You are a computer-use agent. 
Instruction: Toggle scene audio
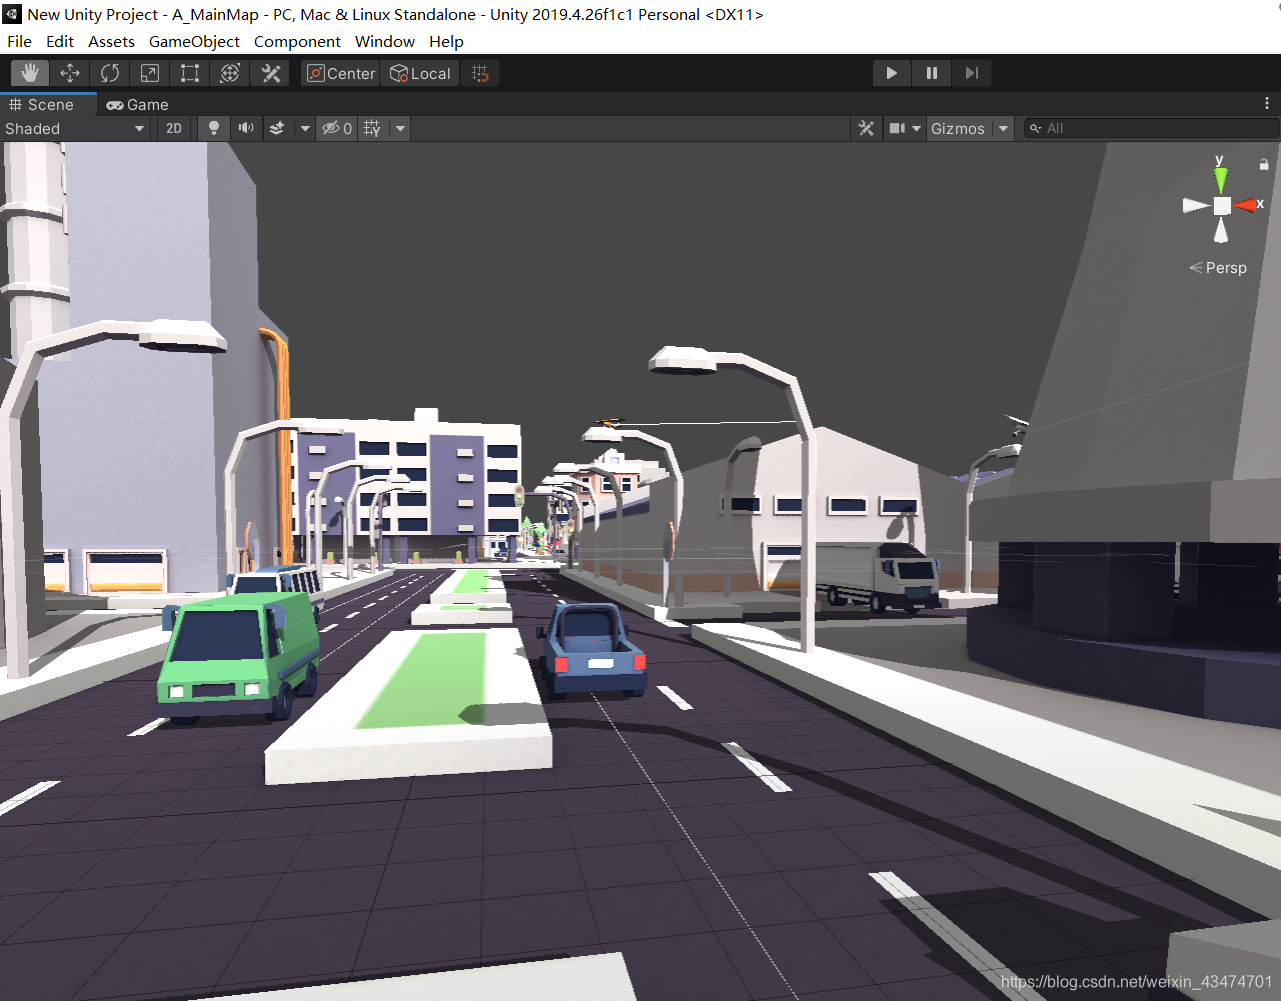click(x=245, y=128)
